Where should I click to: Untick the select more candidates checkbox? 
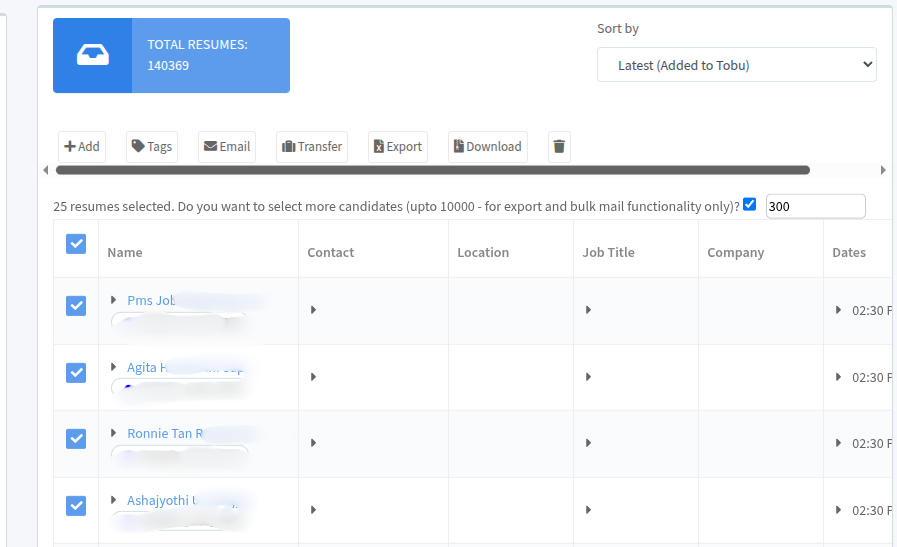[x=749, y=204]
